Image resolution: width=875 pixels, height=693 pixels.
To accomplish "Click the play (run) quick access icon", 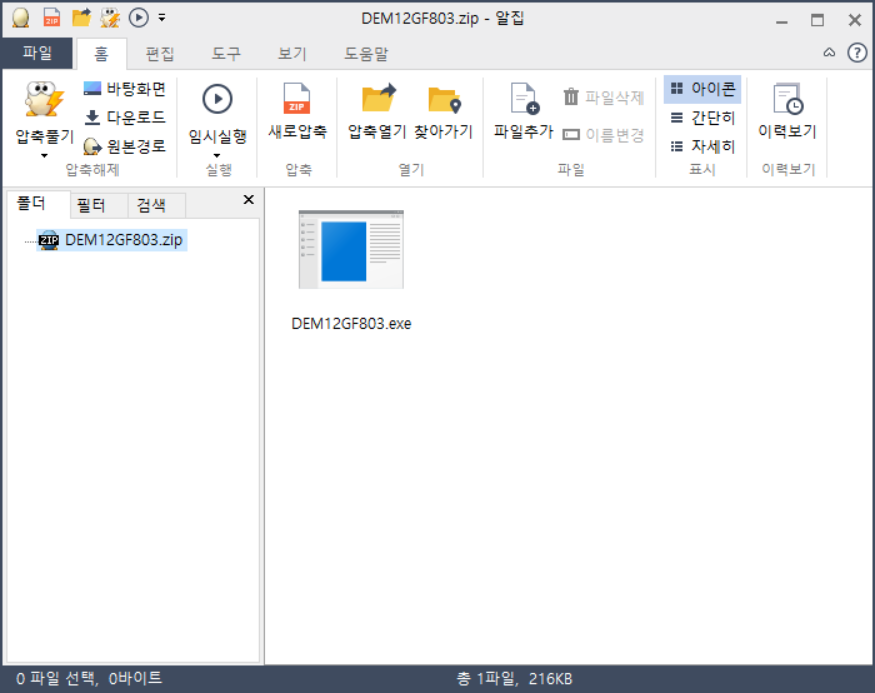I will [138, 18].
